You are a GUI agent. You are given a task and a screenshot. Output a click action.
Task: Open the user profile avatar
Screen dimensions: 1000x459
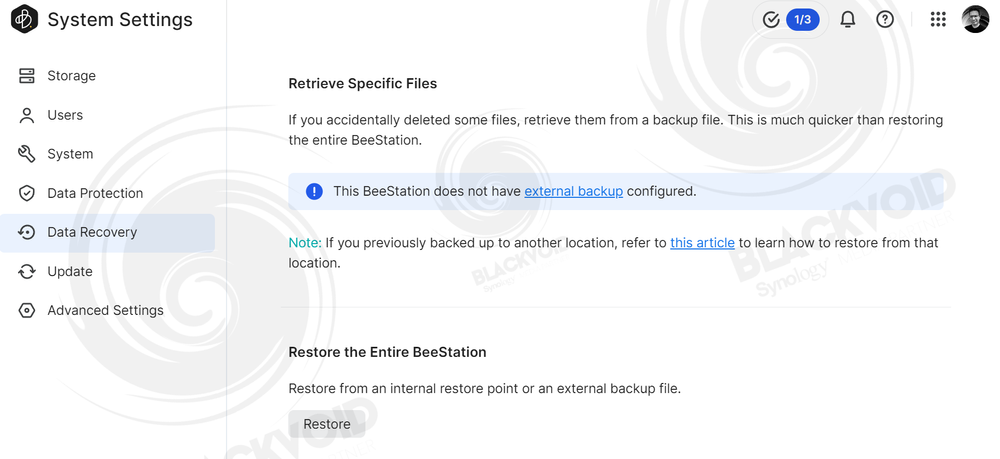tap(975, 19)
